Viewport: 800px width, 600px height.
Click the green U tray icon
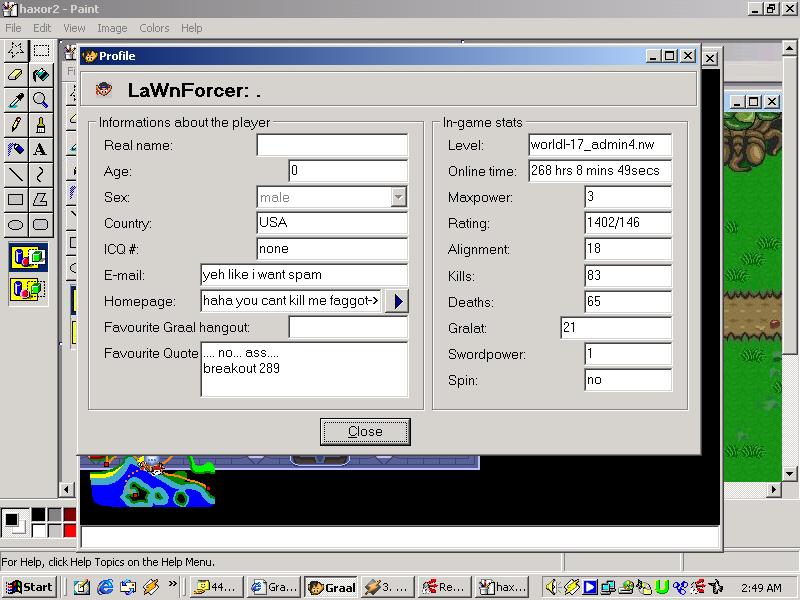[x=661, y=587]
